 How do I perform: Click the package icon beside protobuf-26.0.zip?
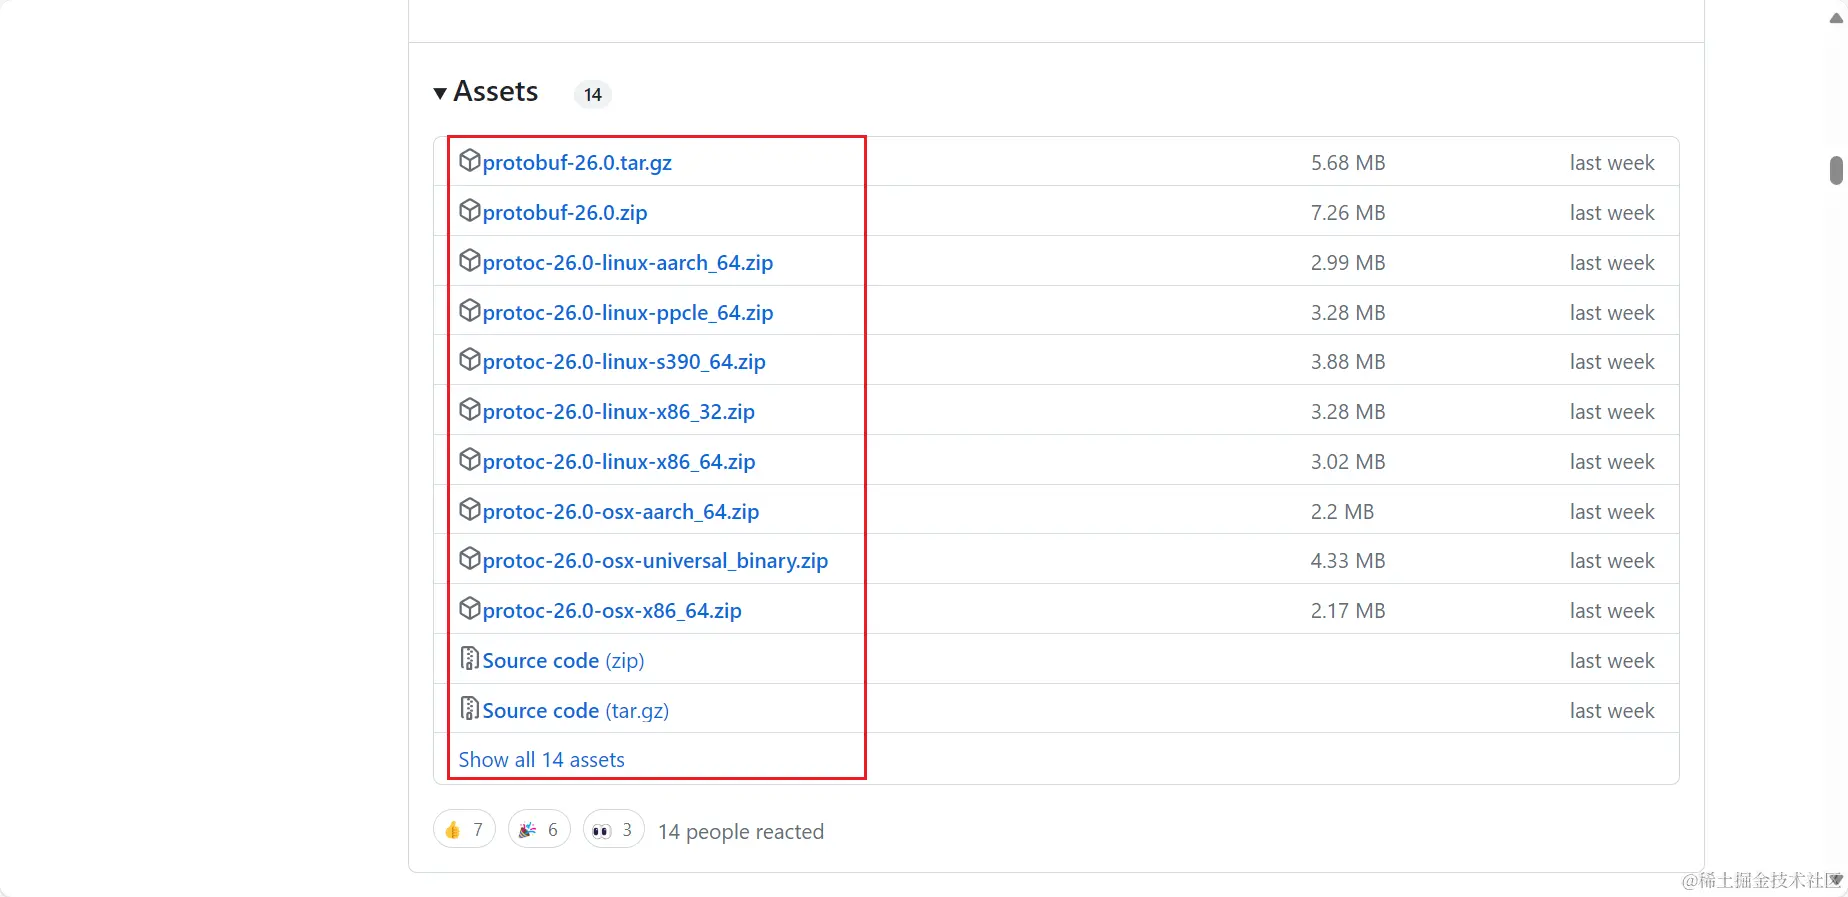point(470,210)
